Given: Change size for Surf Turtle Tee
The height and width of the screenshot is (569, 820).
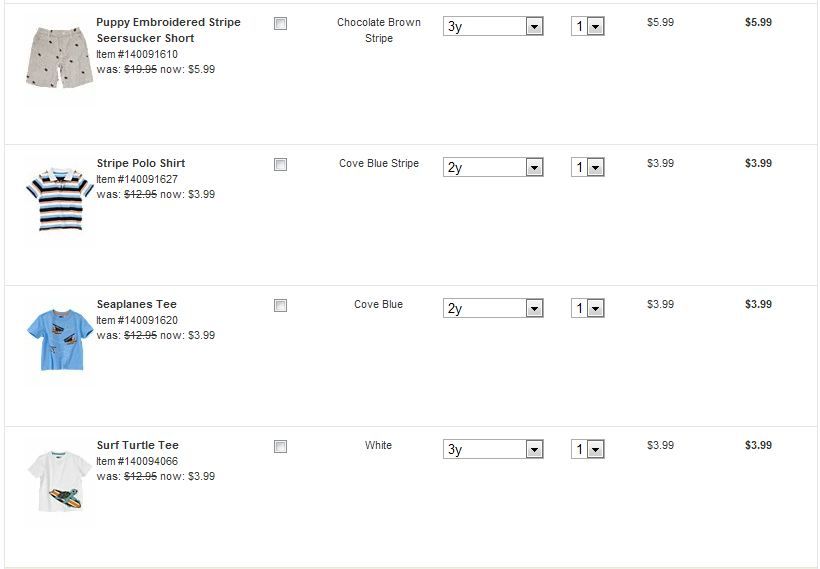Looking at the screenshot, I should coord(493,450).
